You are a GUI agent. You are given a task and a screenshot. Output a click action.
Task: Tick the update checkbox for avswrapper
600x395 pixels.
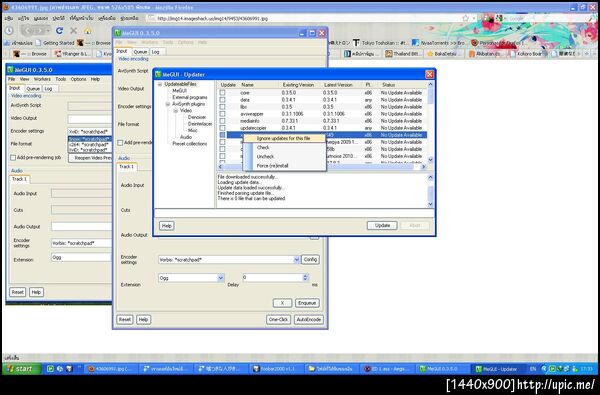coord(222,114)
